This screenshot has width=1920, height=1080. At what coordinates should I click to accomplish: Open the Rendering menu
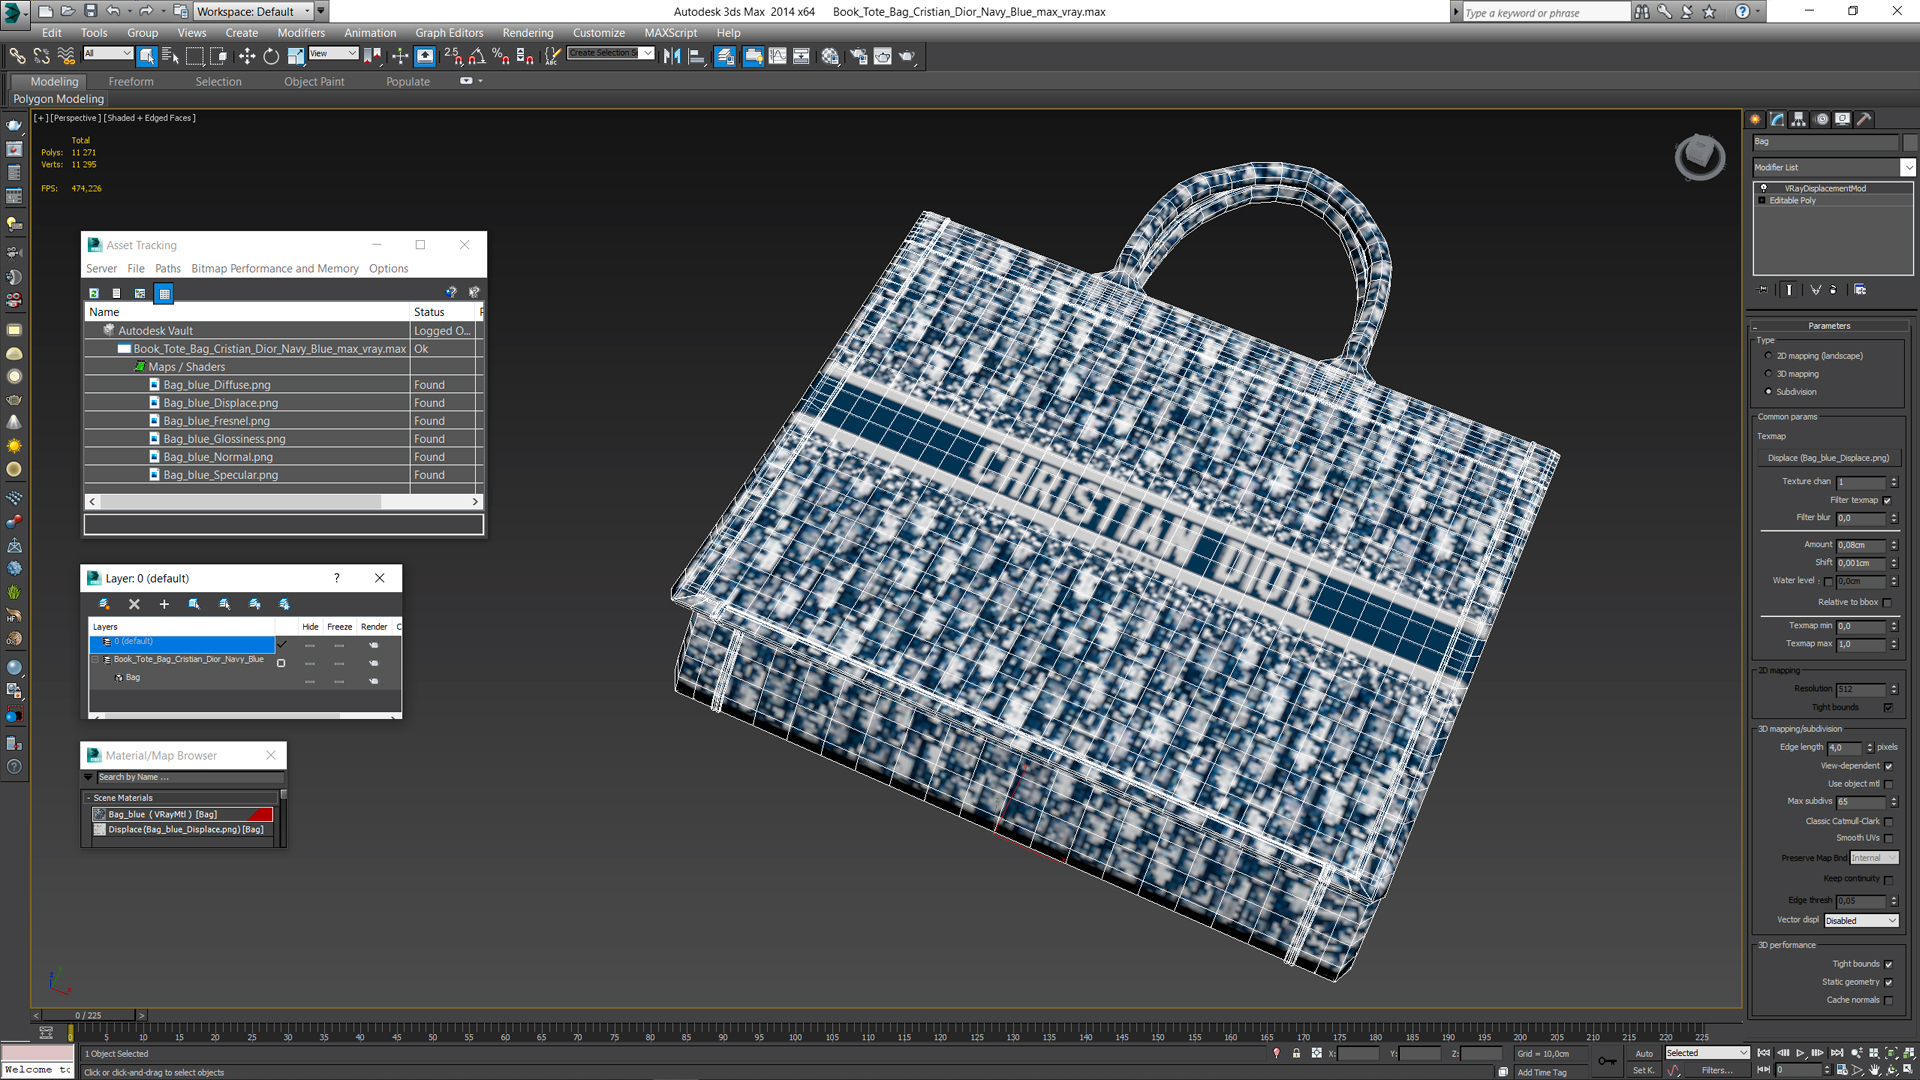[x=527, y=33]
